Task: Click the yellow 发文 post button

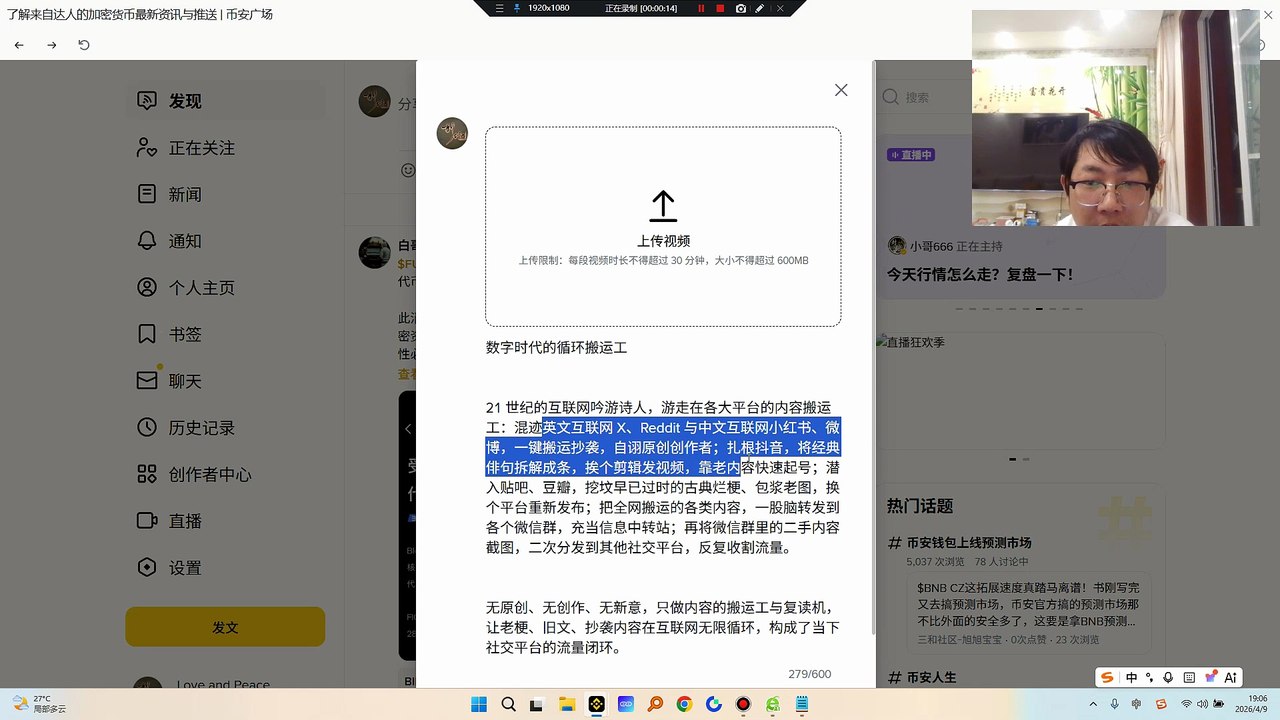Action: coord(225,627)
